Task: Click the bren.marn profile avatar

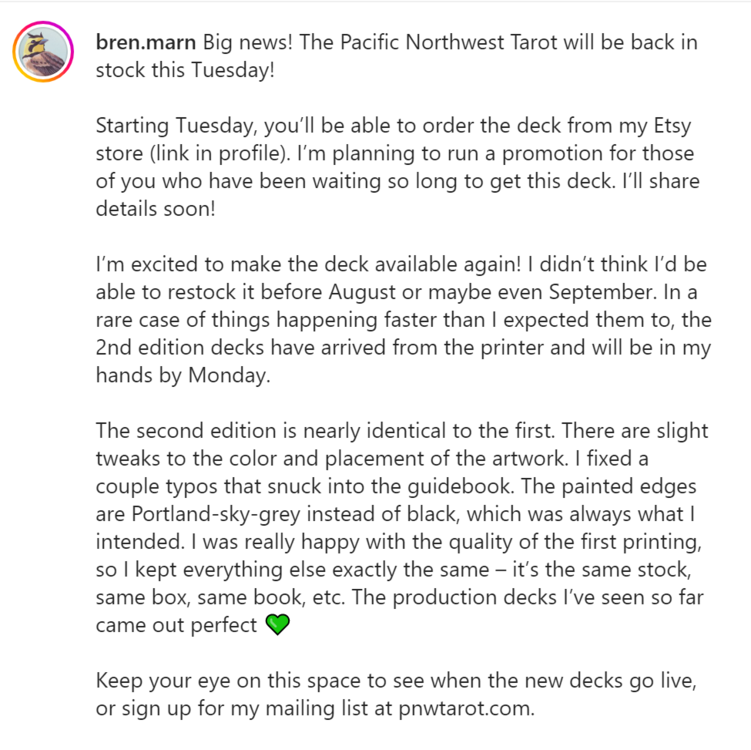Action: 41,51
